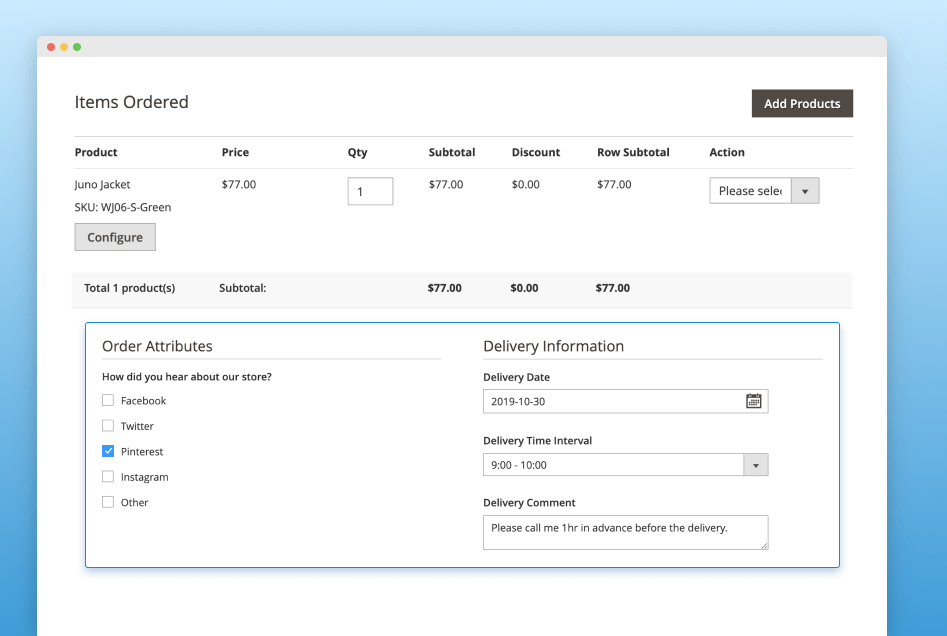Image resolution: width=947 pixels, height=636 pixels.
Task: Click the green maximize window dot
Action: [x=77, y=47]
